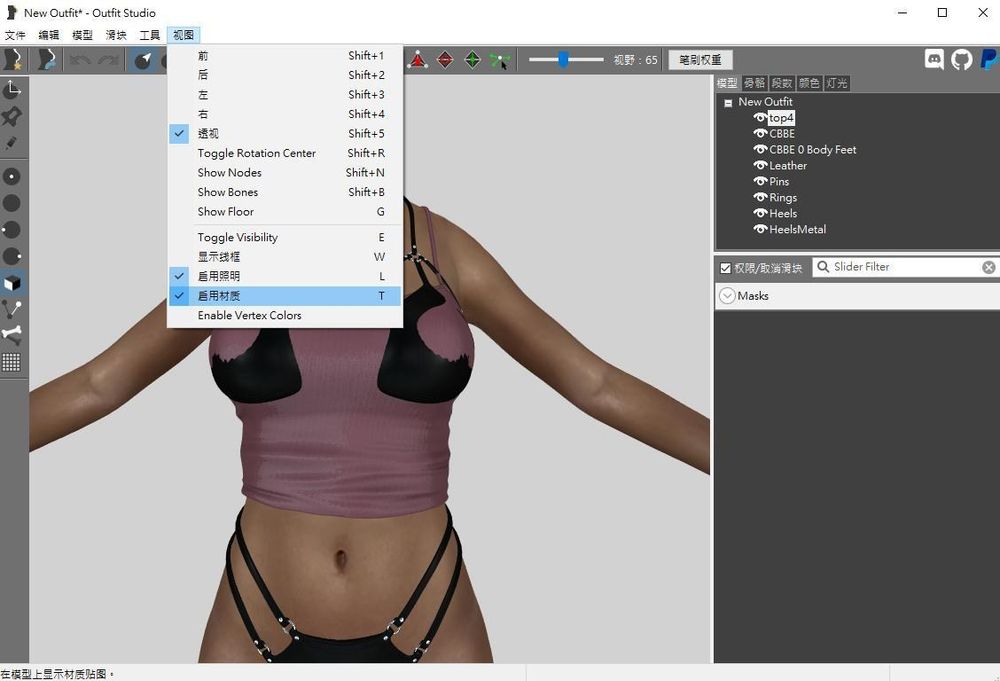This screenshot has height=681, width=1000.
Task: Select the bone icon in left sidebar
Action: click(x=12, y=335)
